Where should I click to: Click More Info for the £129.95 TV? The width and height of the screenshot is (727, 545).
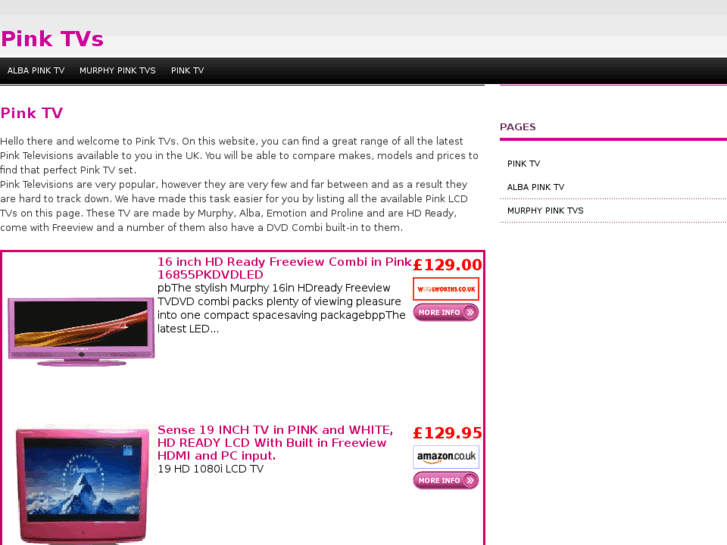click(446, 480)
